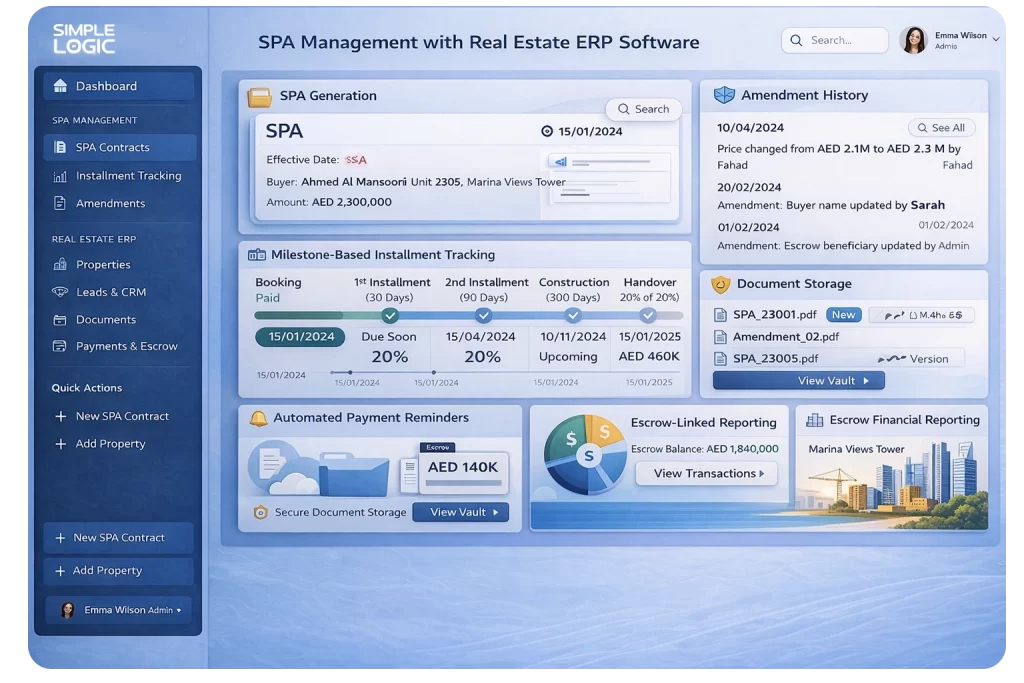
Task: Click the Leads & CRM handshake icon
Action: 59,292
